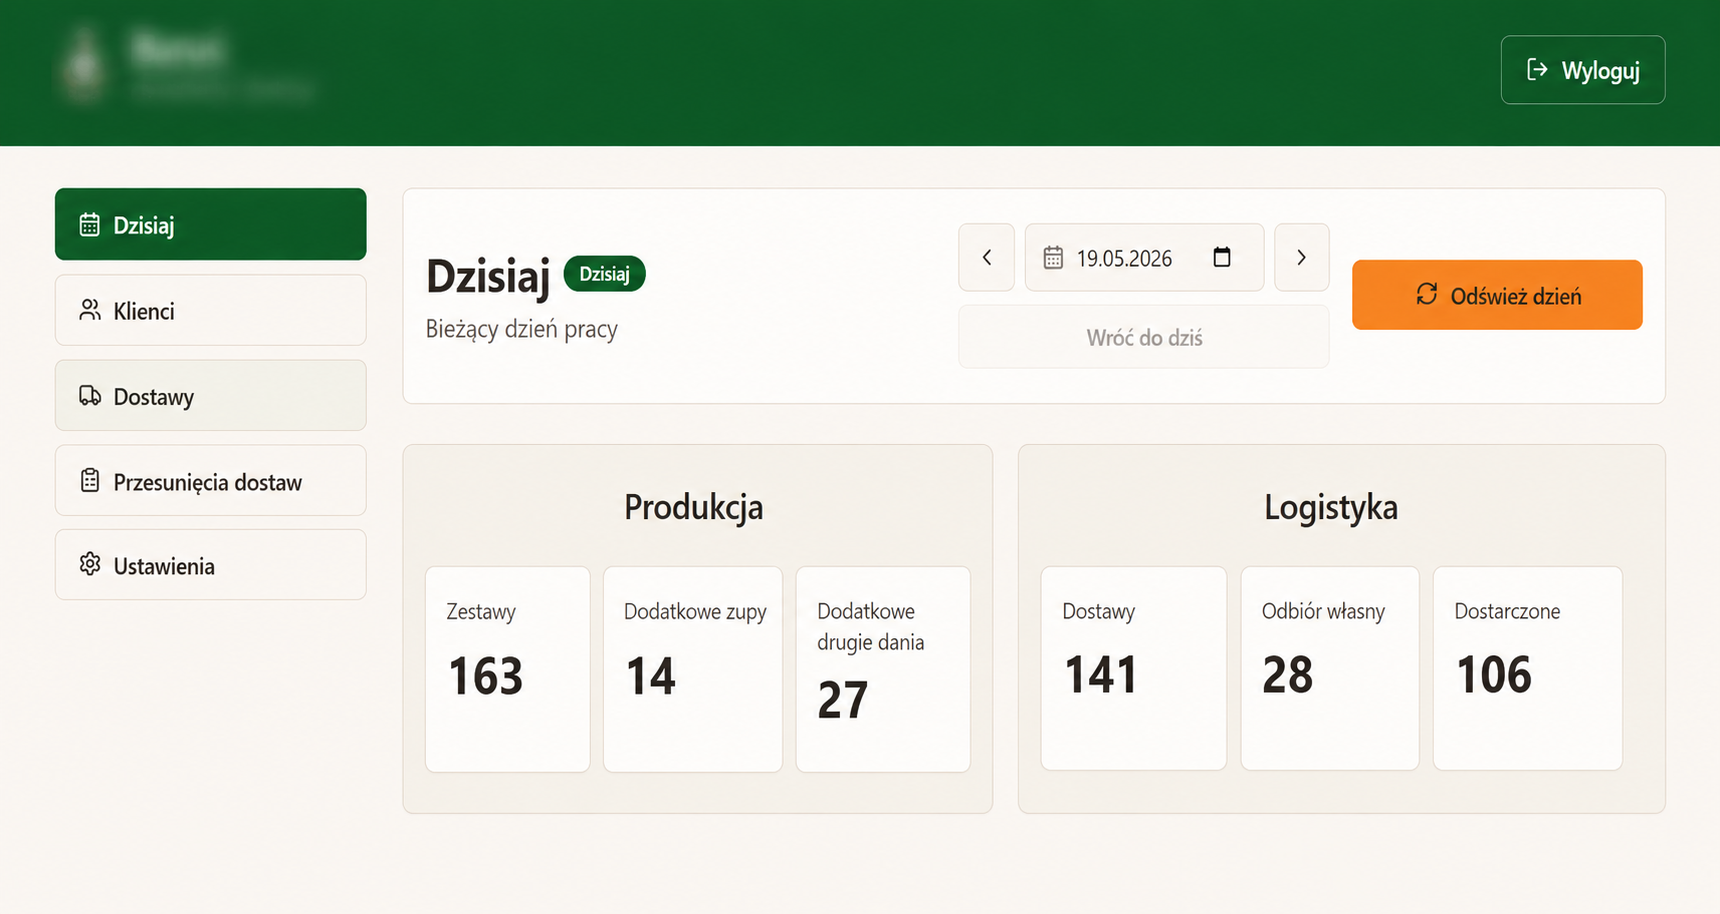This screenshot has height=914, width=1720.
Task: Open the Ustawienia settings section
Action: 211,565
